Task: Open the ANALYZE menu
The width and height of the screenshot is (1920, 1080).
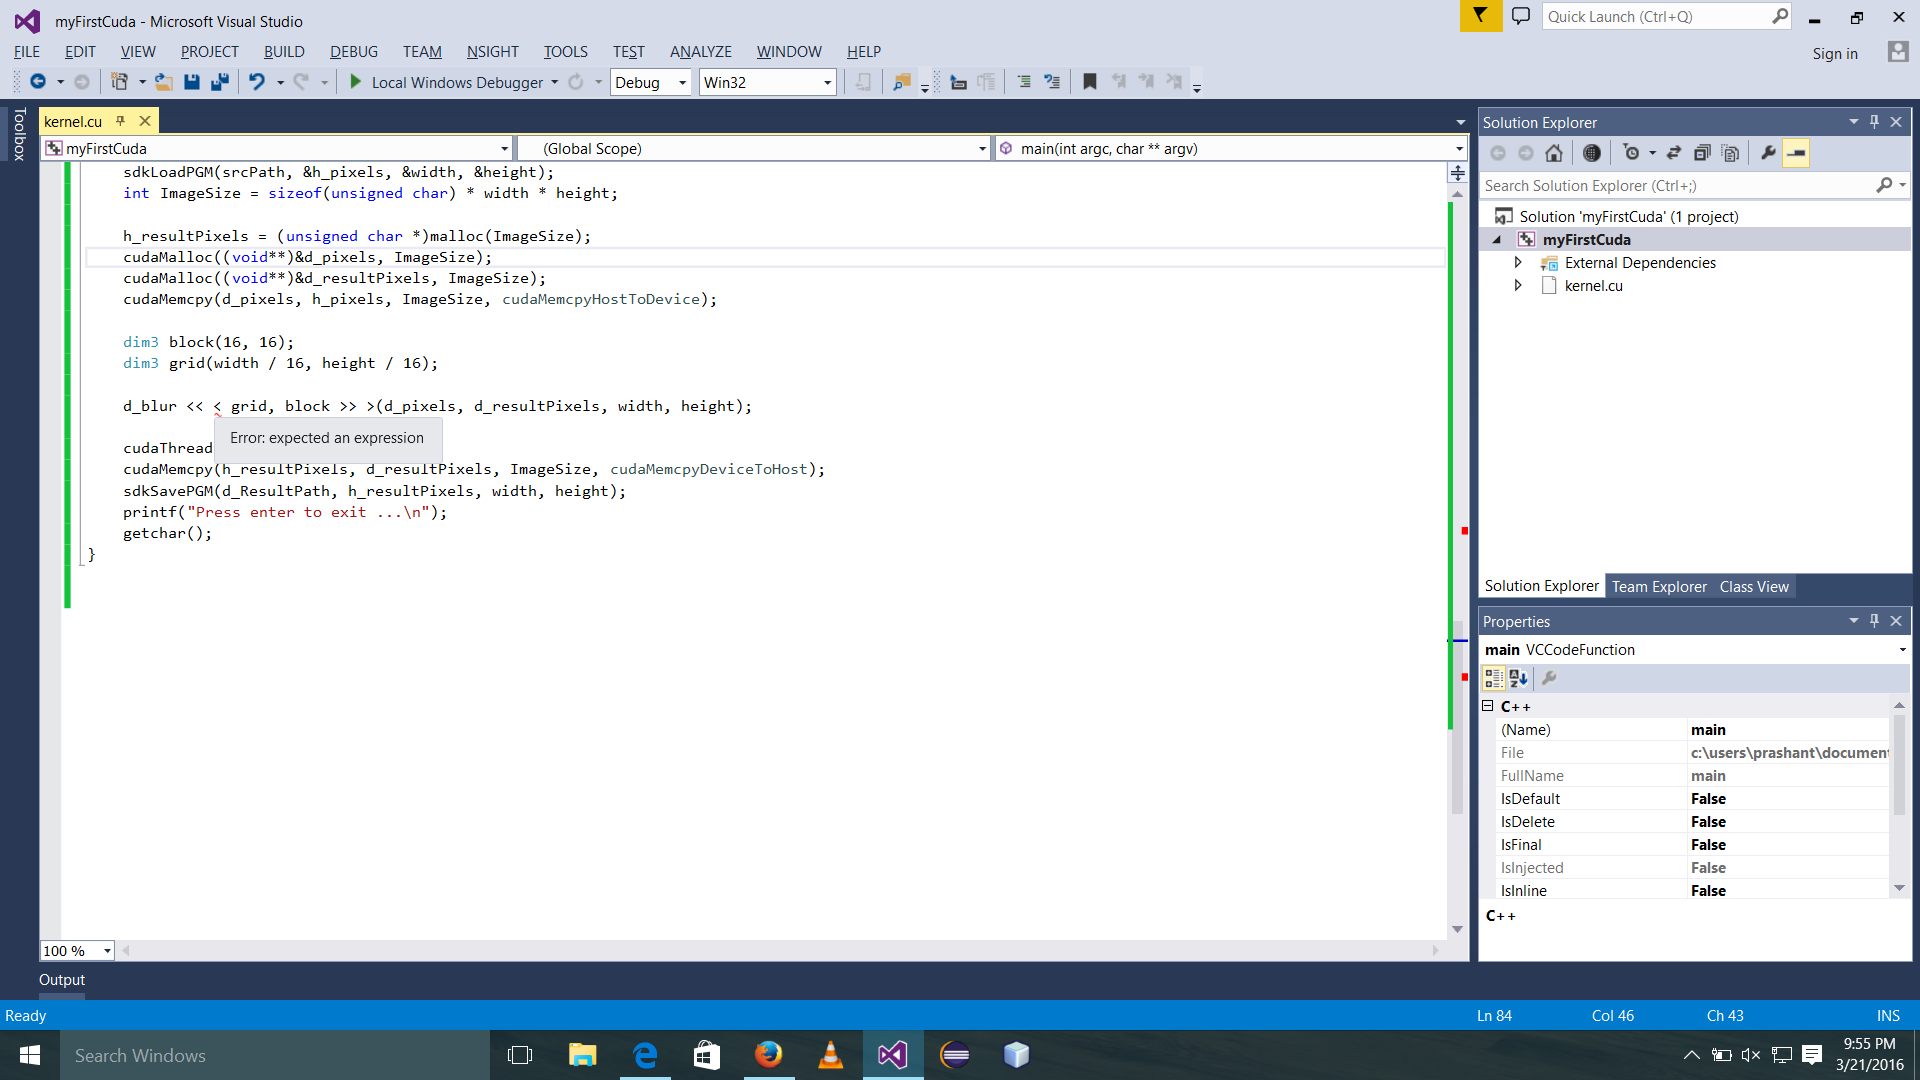Action: pos(700,51)
